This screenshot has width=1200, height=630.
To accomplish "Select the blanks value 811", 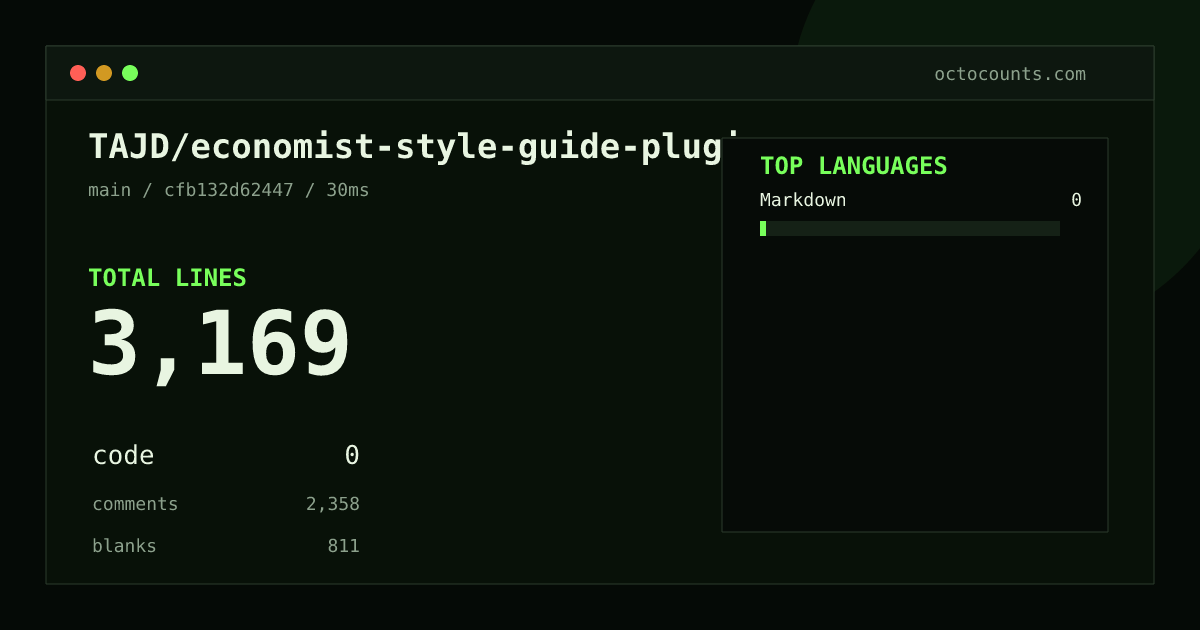I will pos(343,546).
